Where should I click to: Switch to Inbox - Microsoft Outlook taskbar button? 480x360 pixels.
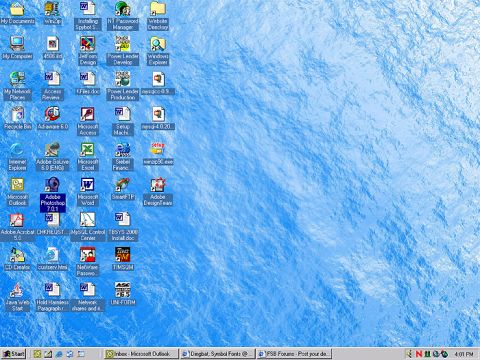(141, 354)
